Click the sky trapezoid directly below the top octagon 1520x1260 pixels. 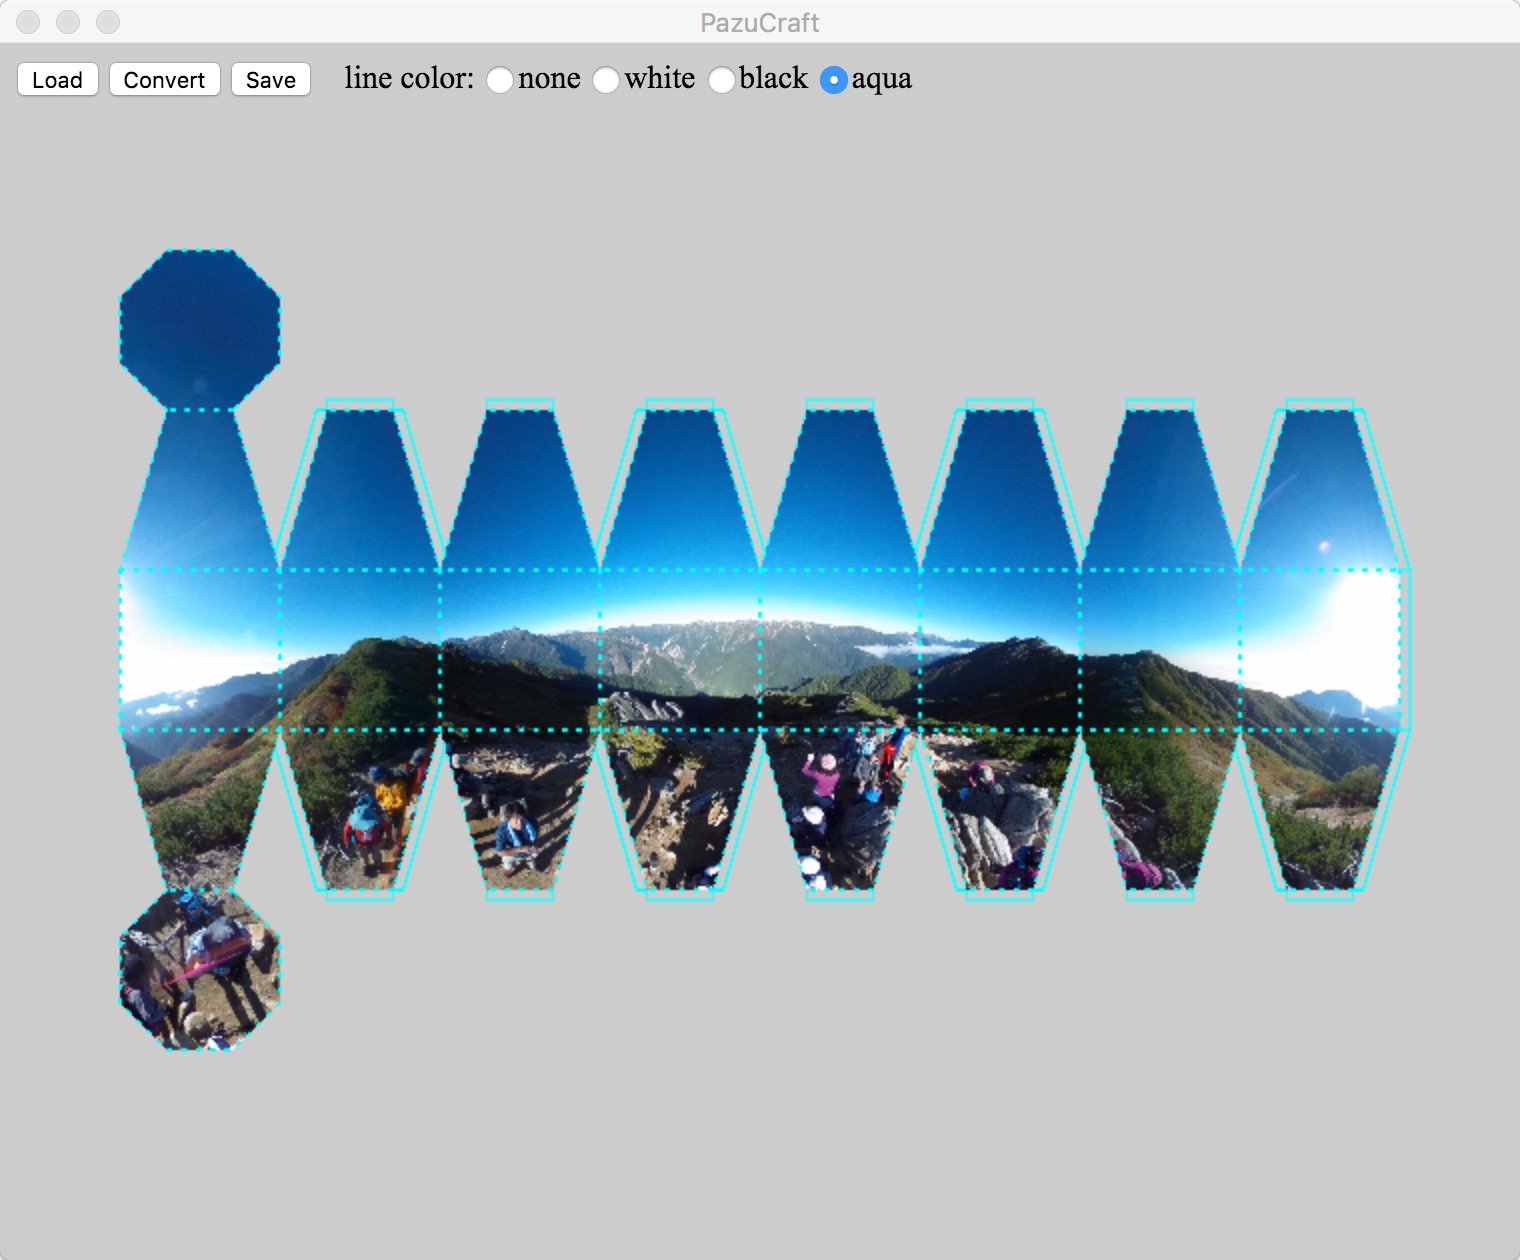[200, 490]
